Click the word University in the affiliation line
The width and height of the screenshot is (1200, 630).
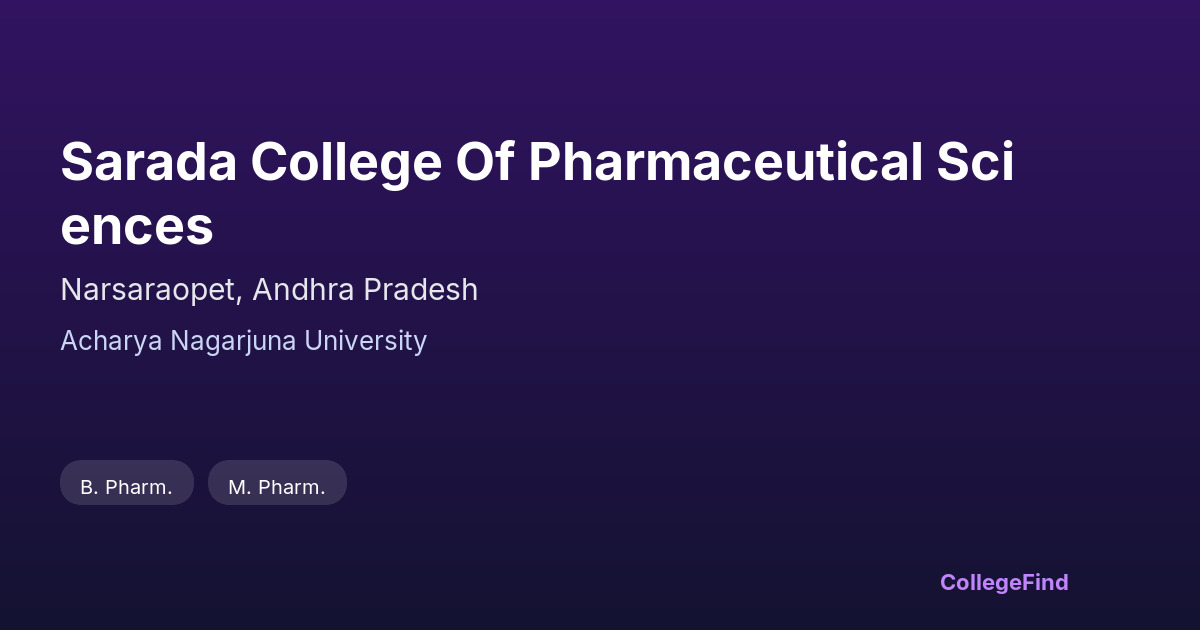pos(365,341)
